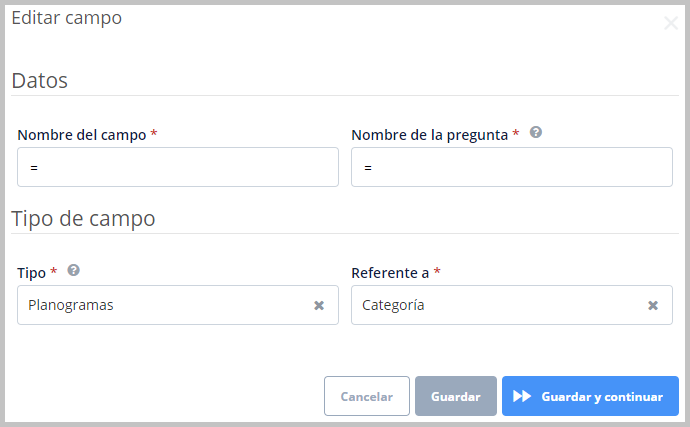The width and height of the screenshot is (690, 427).
Task: Close the Editar campo dialog
Action: point(671,23)
